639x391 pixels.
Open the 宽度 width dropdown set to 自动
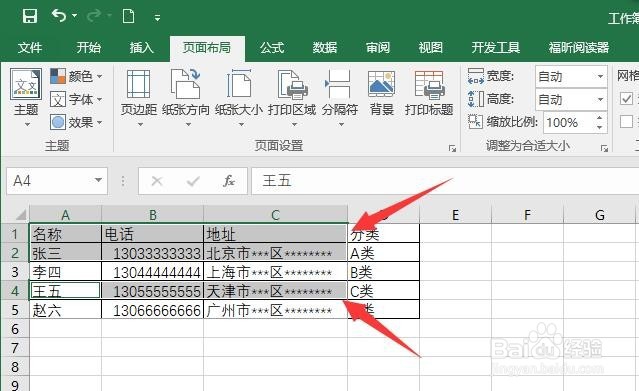[571, 76]
